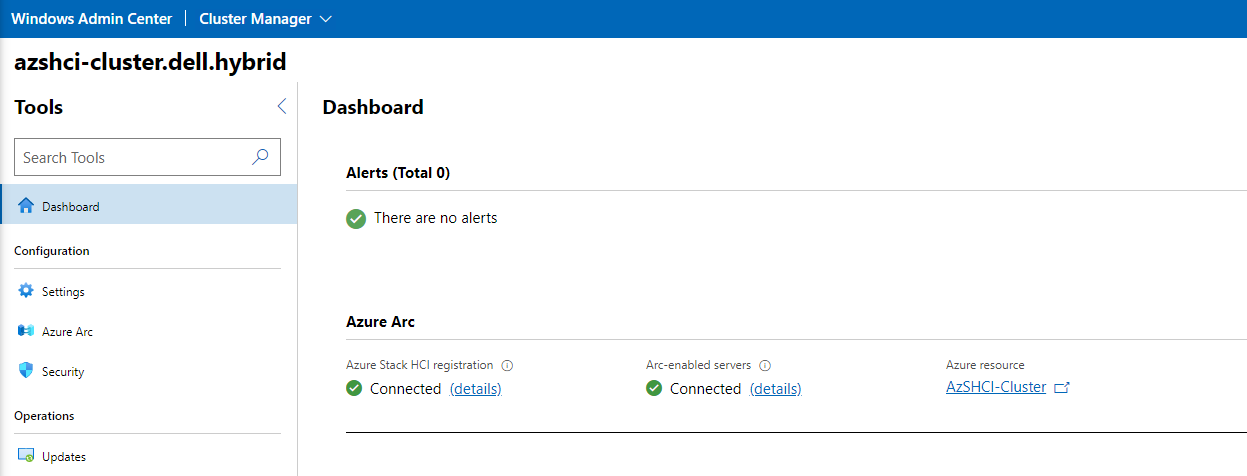Focus the Search Tools input field
Screen dimensions: 1247x476
point(130,157)
